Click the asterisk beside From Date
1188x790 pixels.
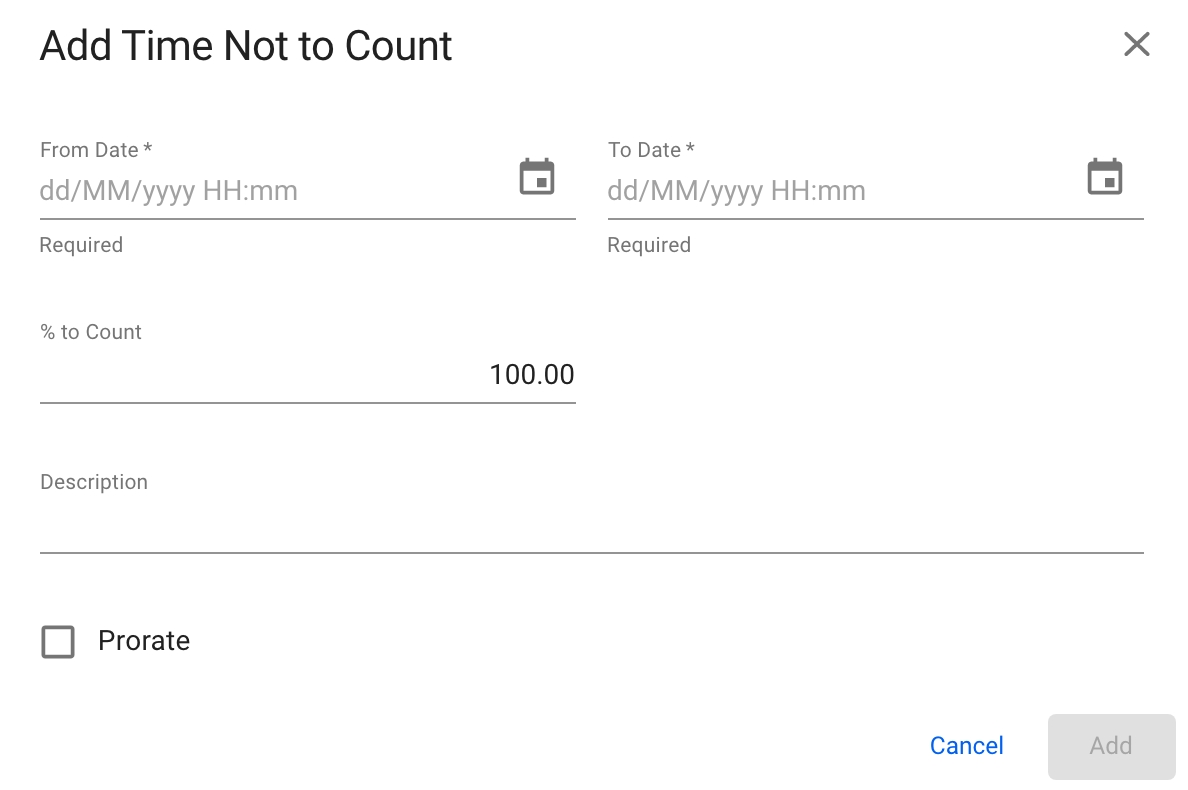[148, 149]
